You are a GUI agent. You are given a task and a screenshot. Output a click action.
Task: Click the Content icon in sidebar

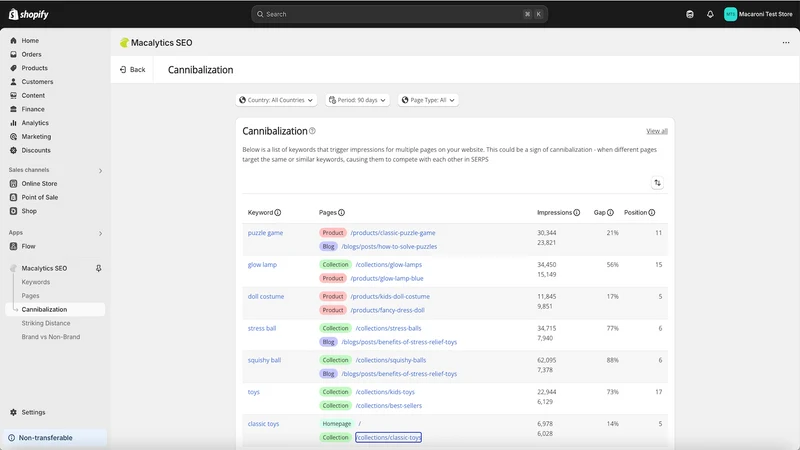click(13, 95)
